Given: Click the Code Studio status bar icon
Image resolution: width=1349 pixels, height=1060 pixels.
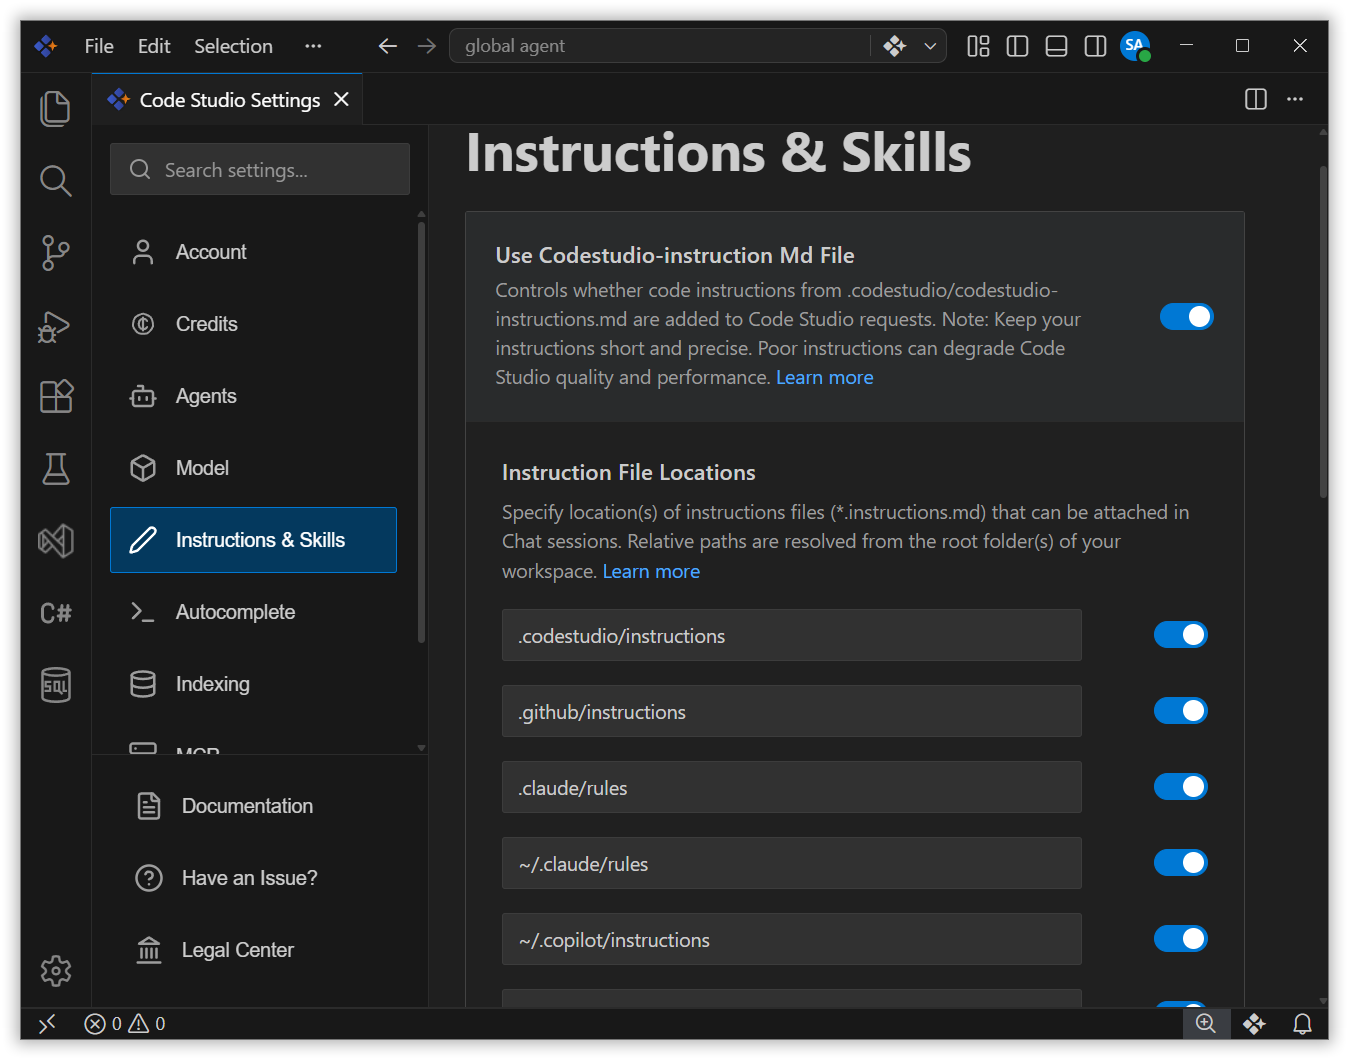Looking at the screenshot, I should click(x=1254, y=1023).
